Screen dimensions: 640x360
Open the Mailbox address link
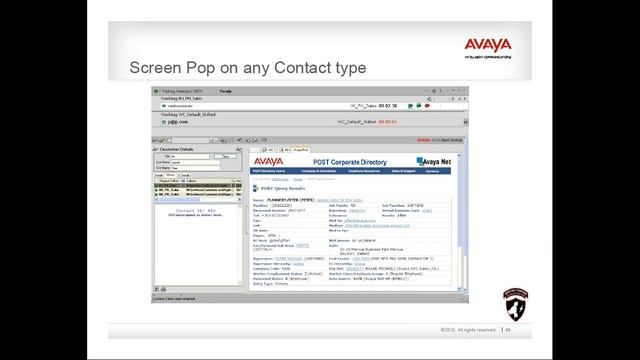tap(377, 226)
